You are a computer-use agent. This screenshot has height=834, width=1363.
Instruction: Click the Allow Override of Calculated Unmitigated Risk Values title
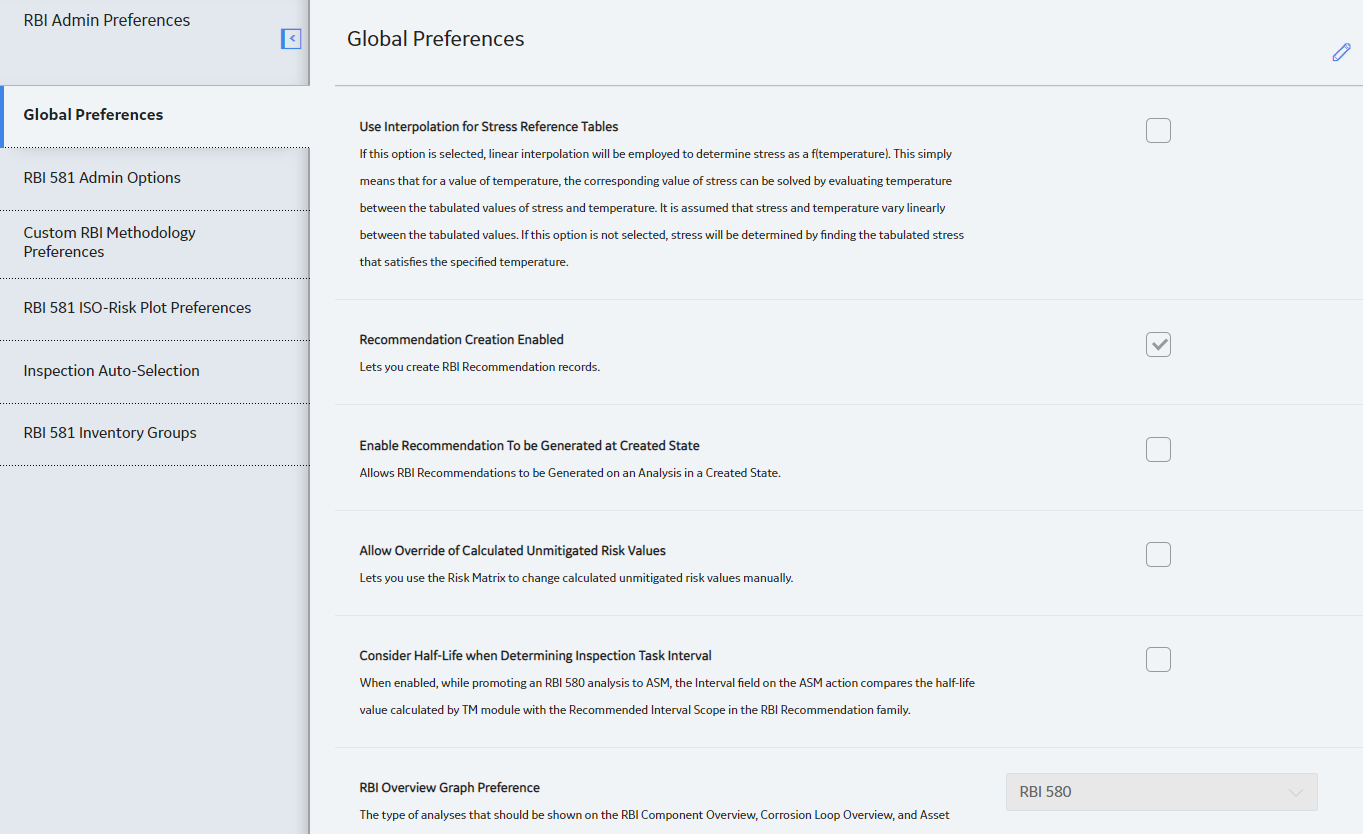513,551
